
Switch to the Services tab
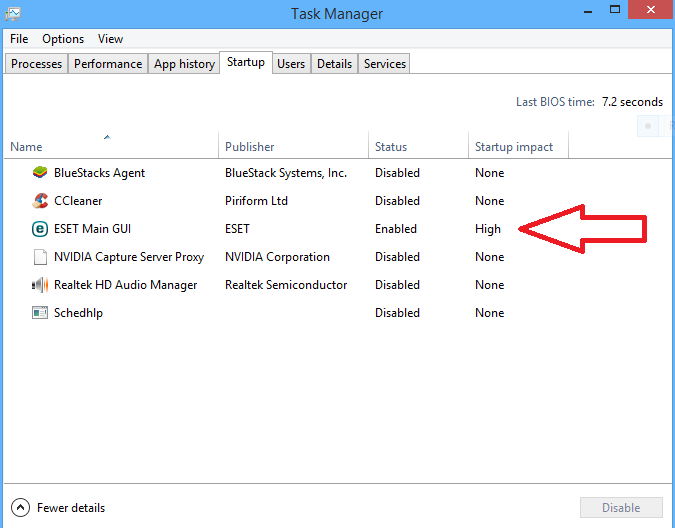pos(385,64)
